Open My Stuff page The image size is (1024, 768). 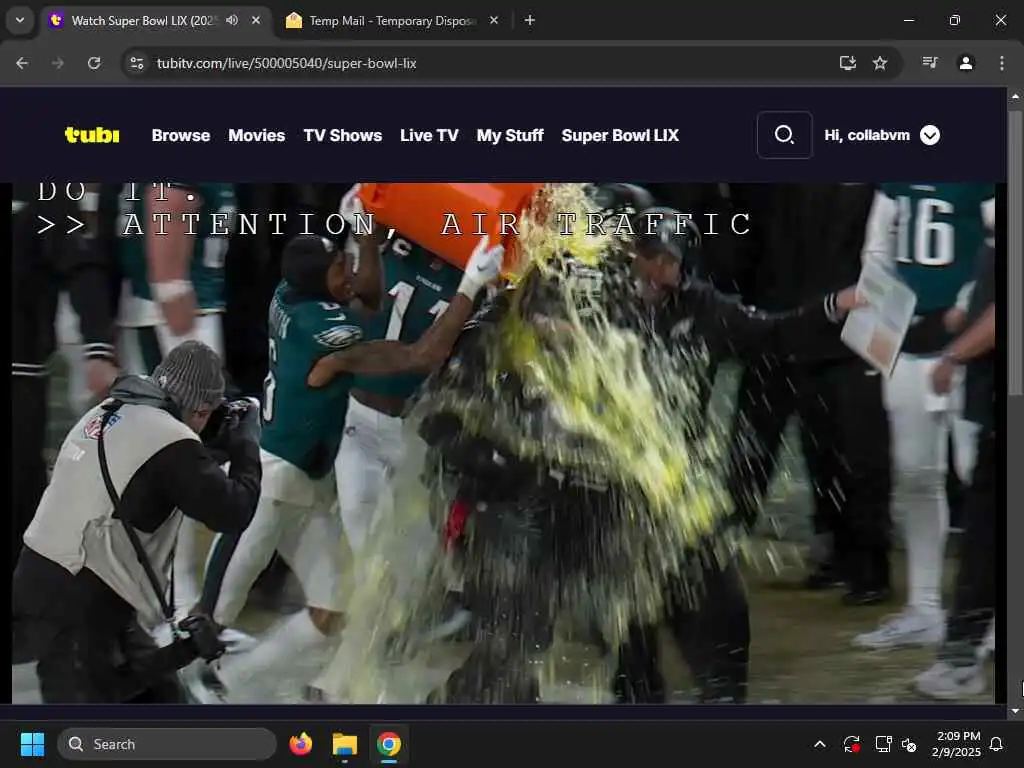click(x=510, y=135)
